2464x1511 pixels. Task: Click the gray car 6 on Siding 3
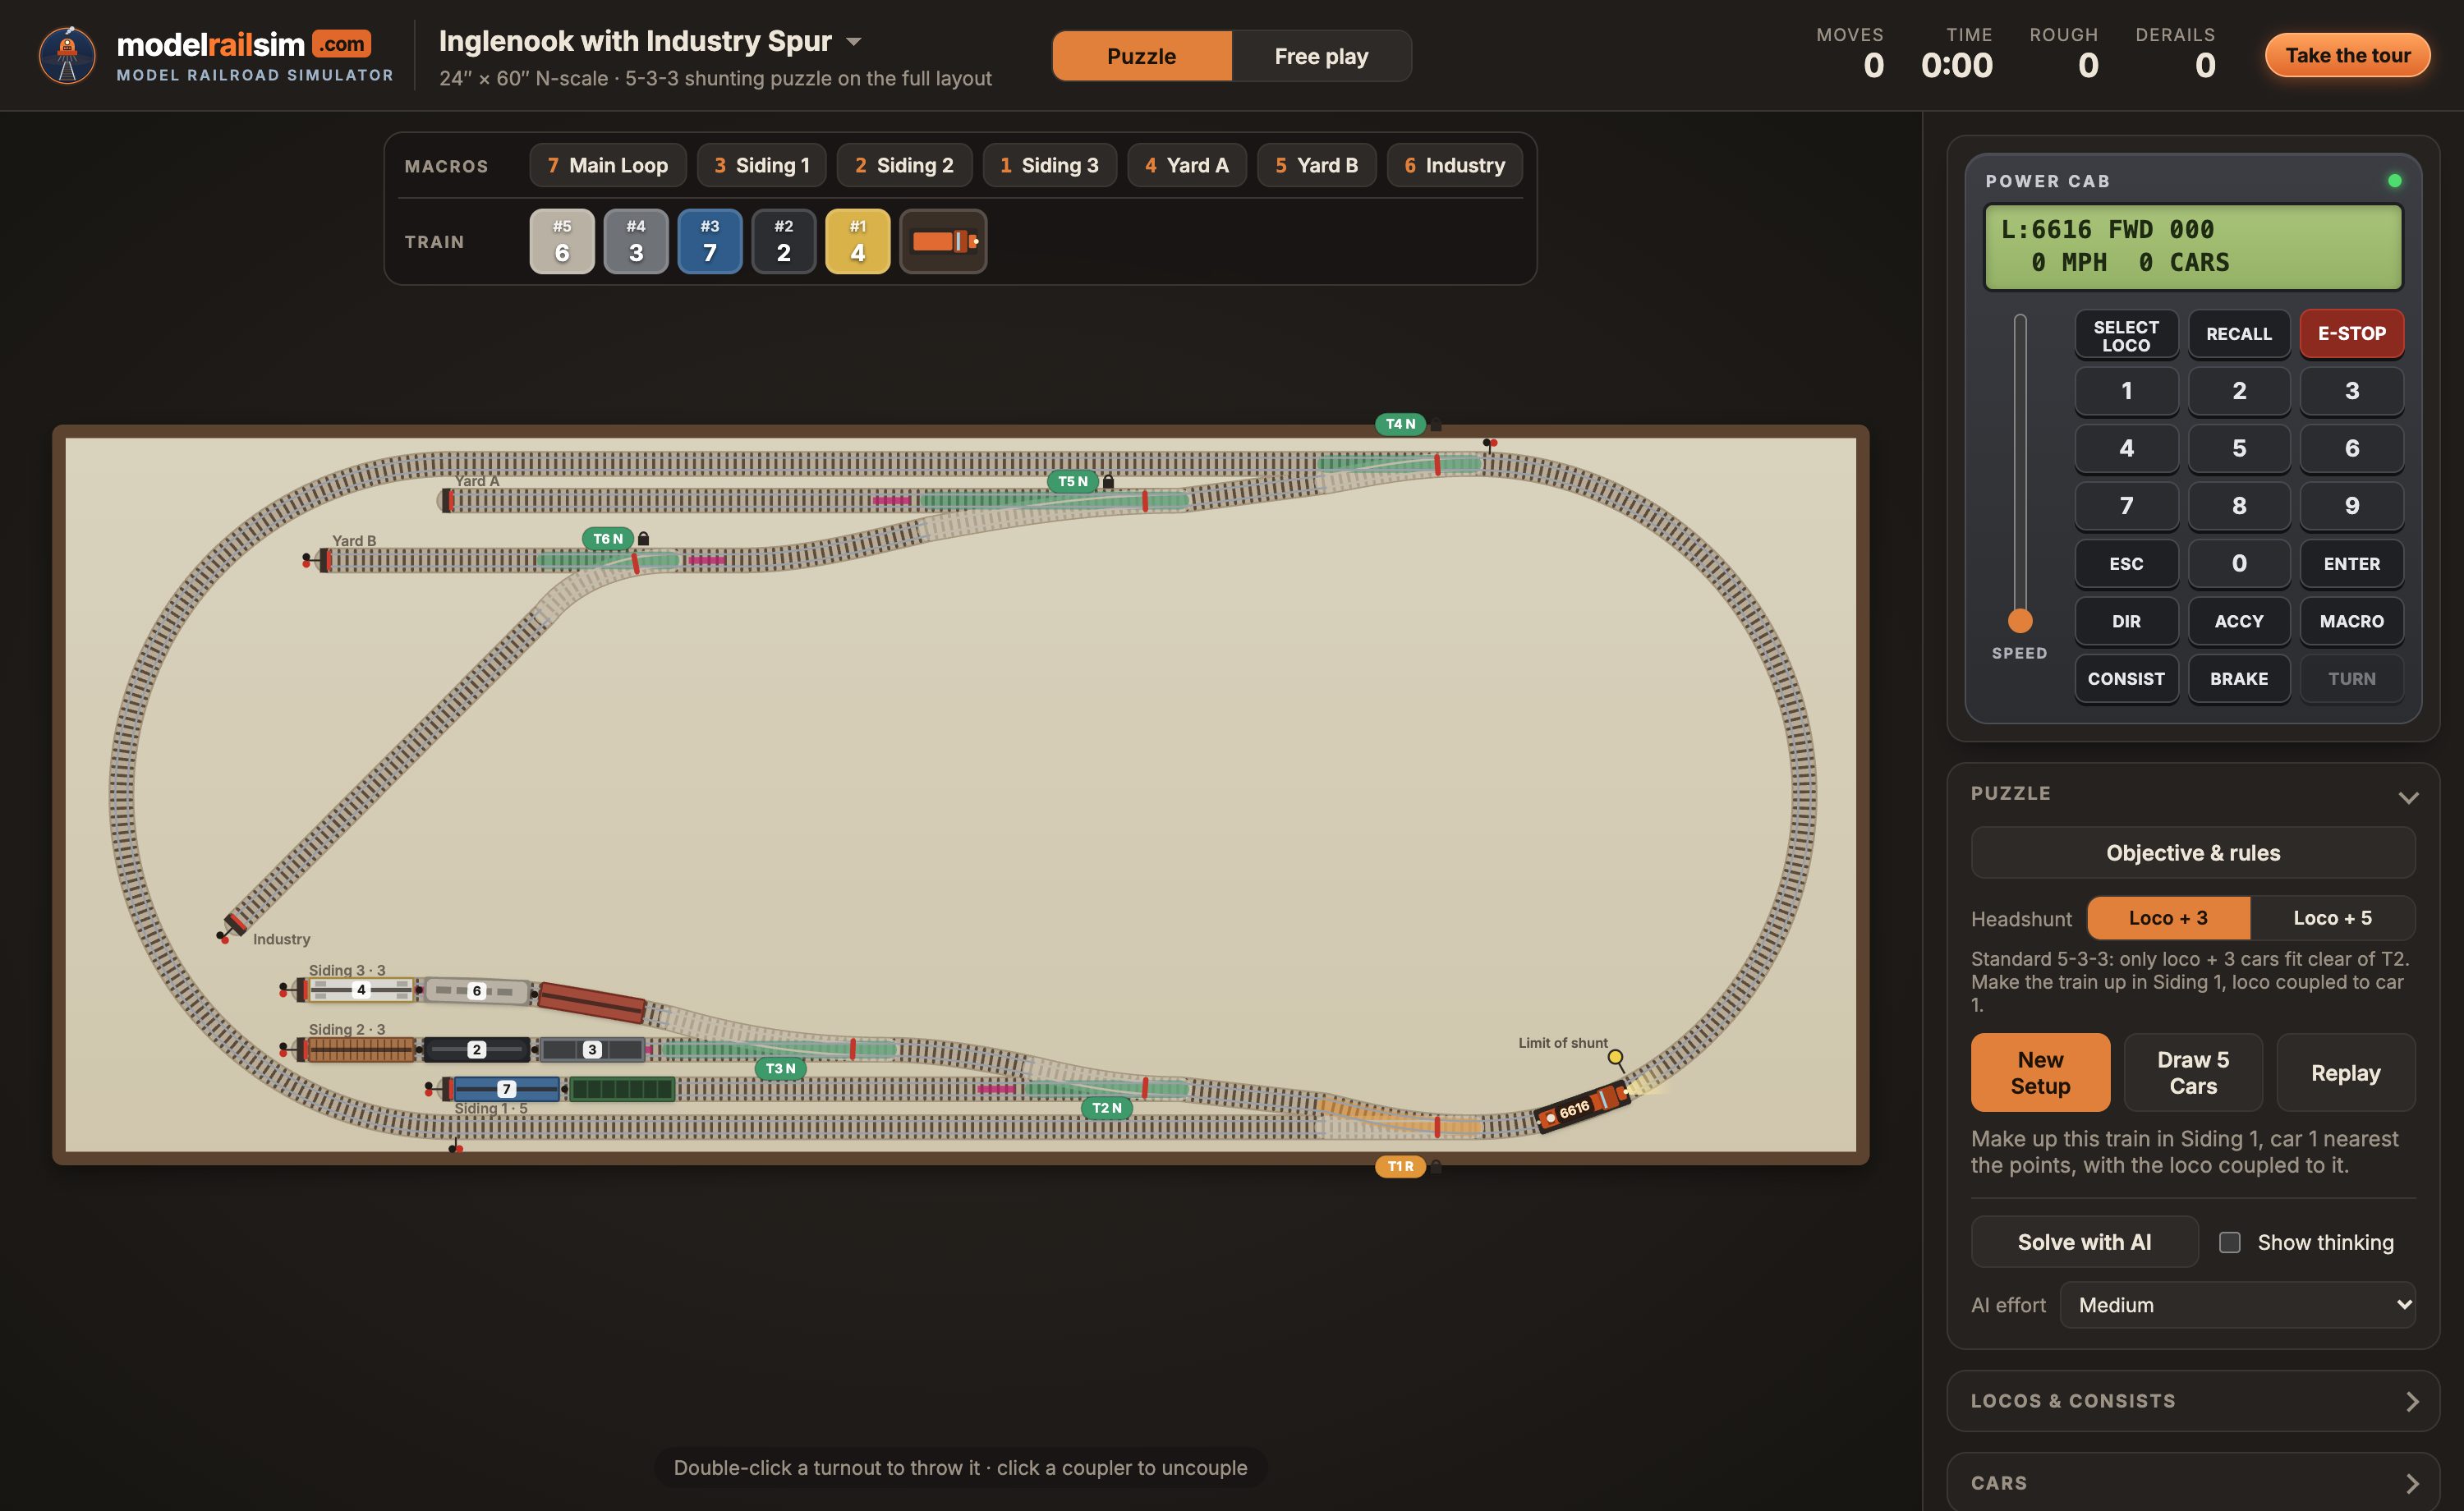477,991
